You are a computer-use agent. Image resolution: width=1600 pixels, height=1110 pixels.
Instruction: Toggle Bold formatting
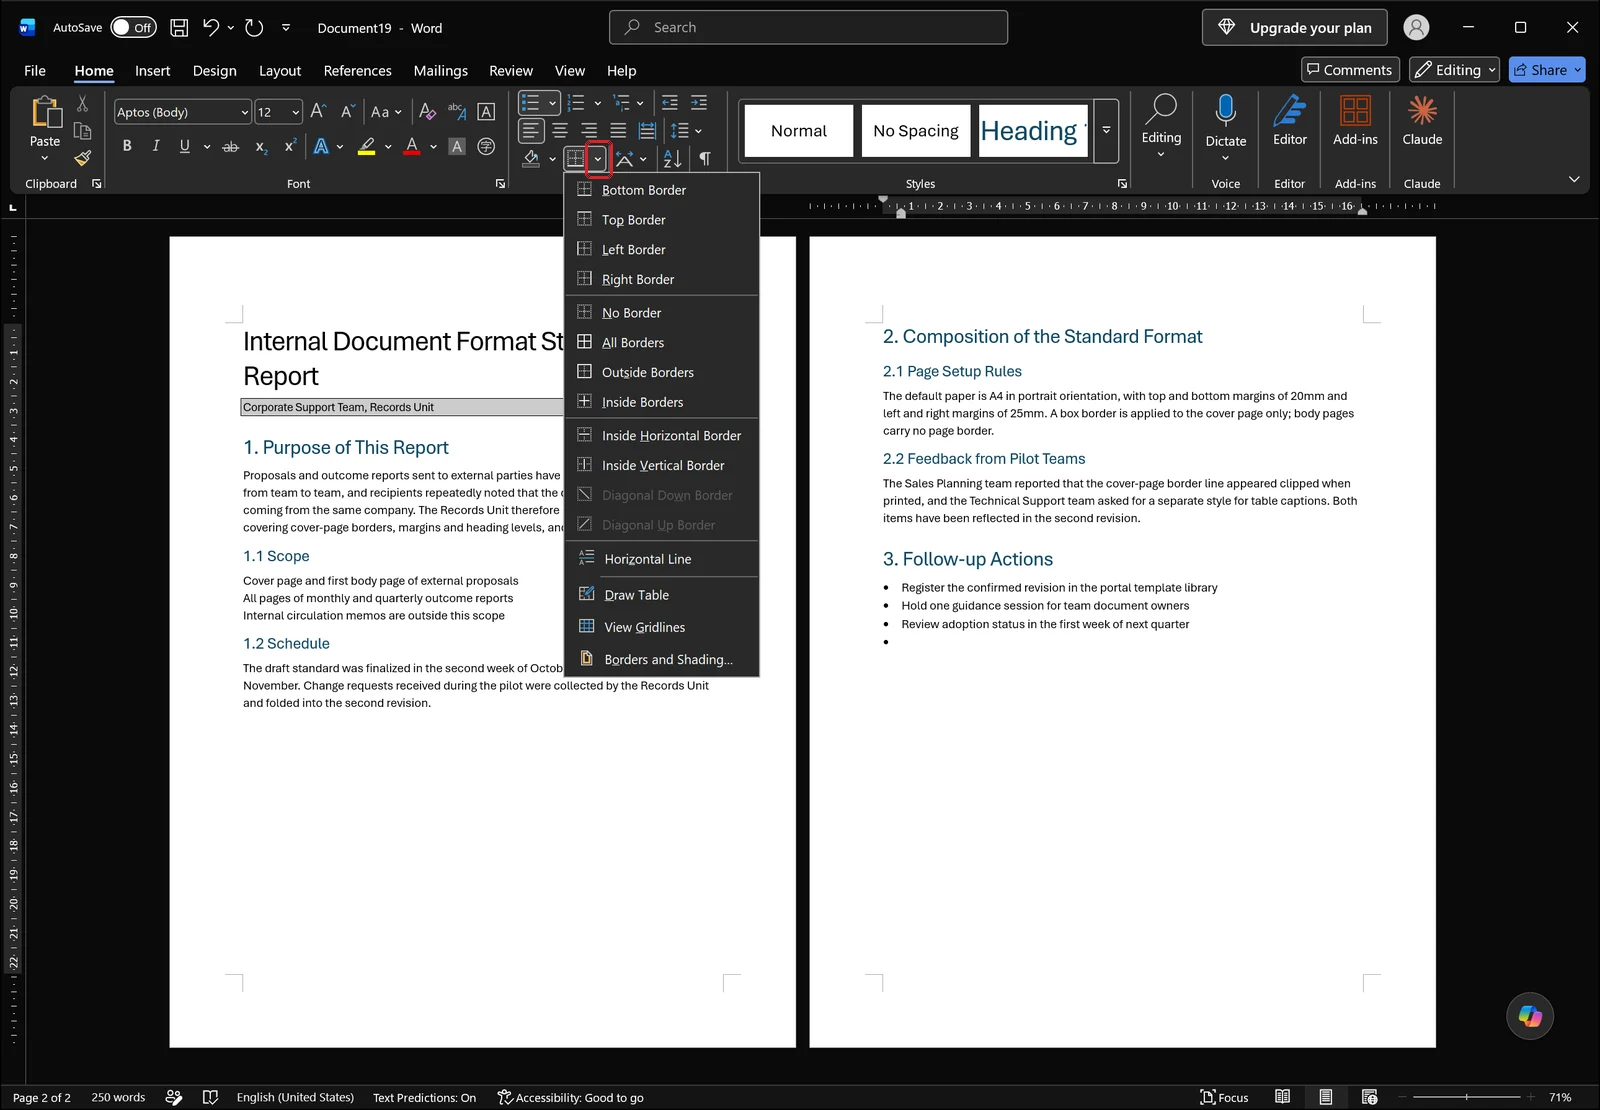pyautogui.click(x=127, y=146)
